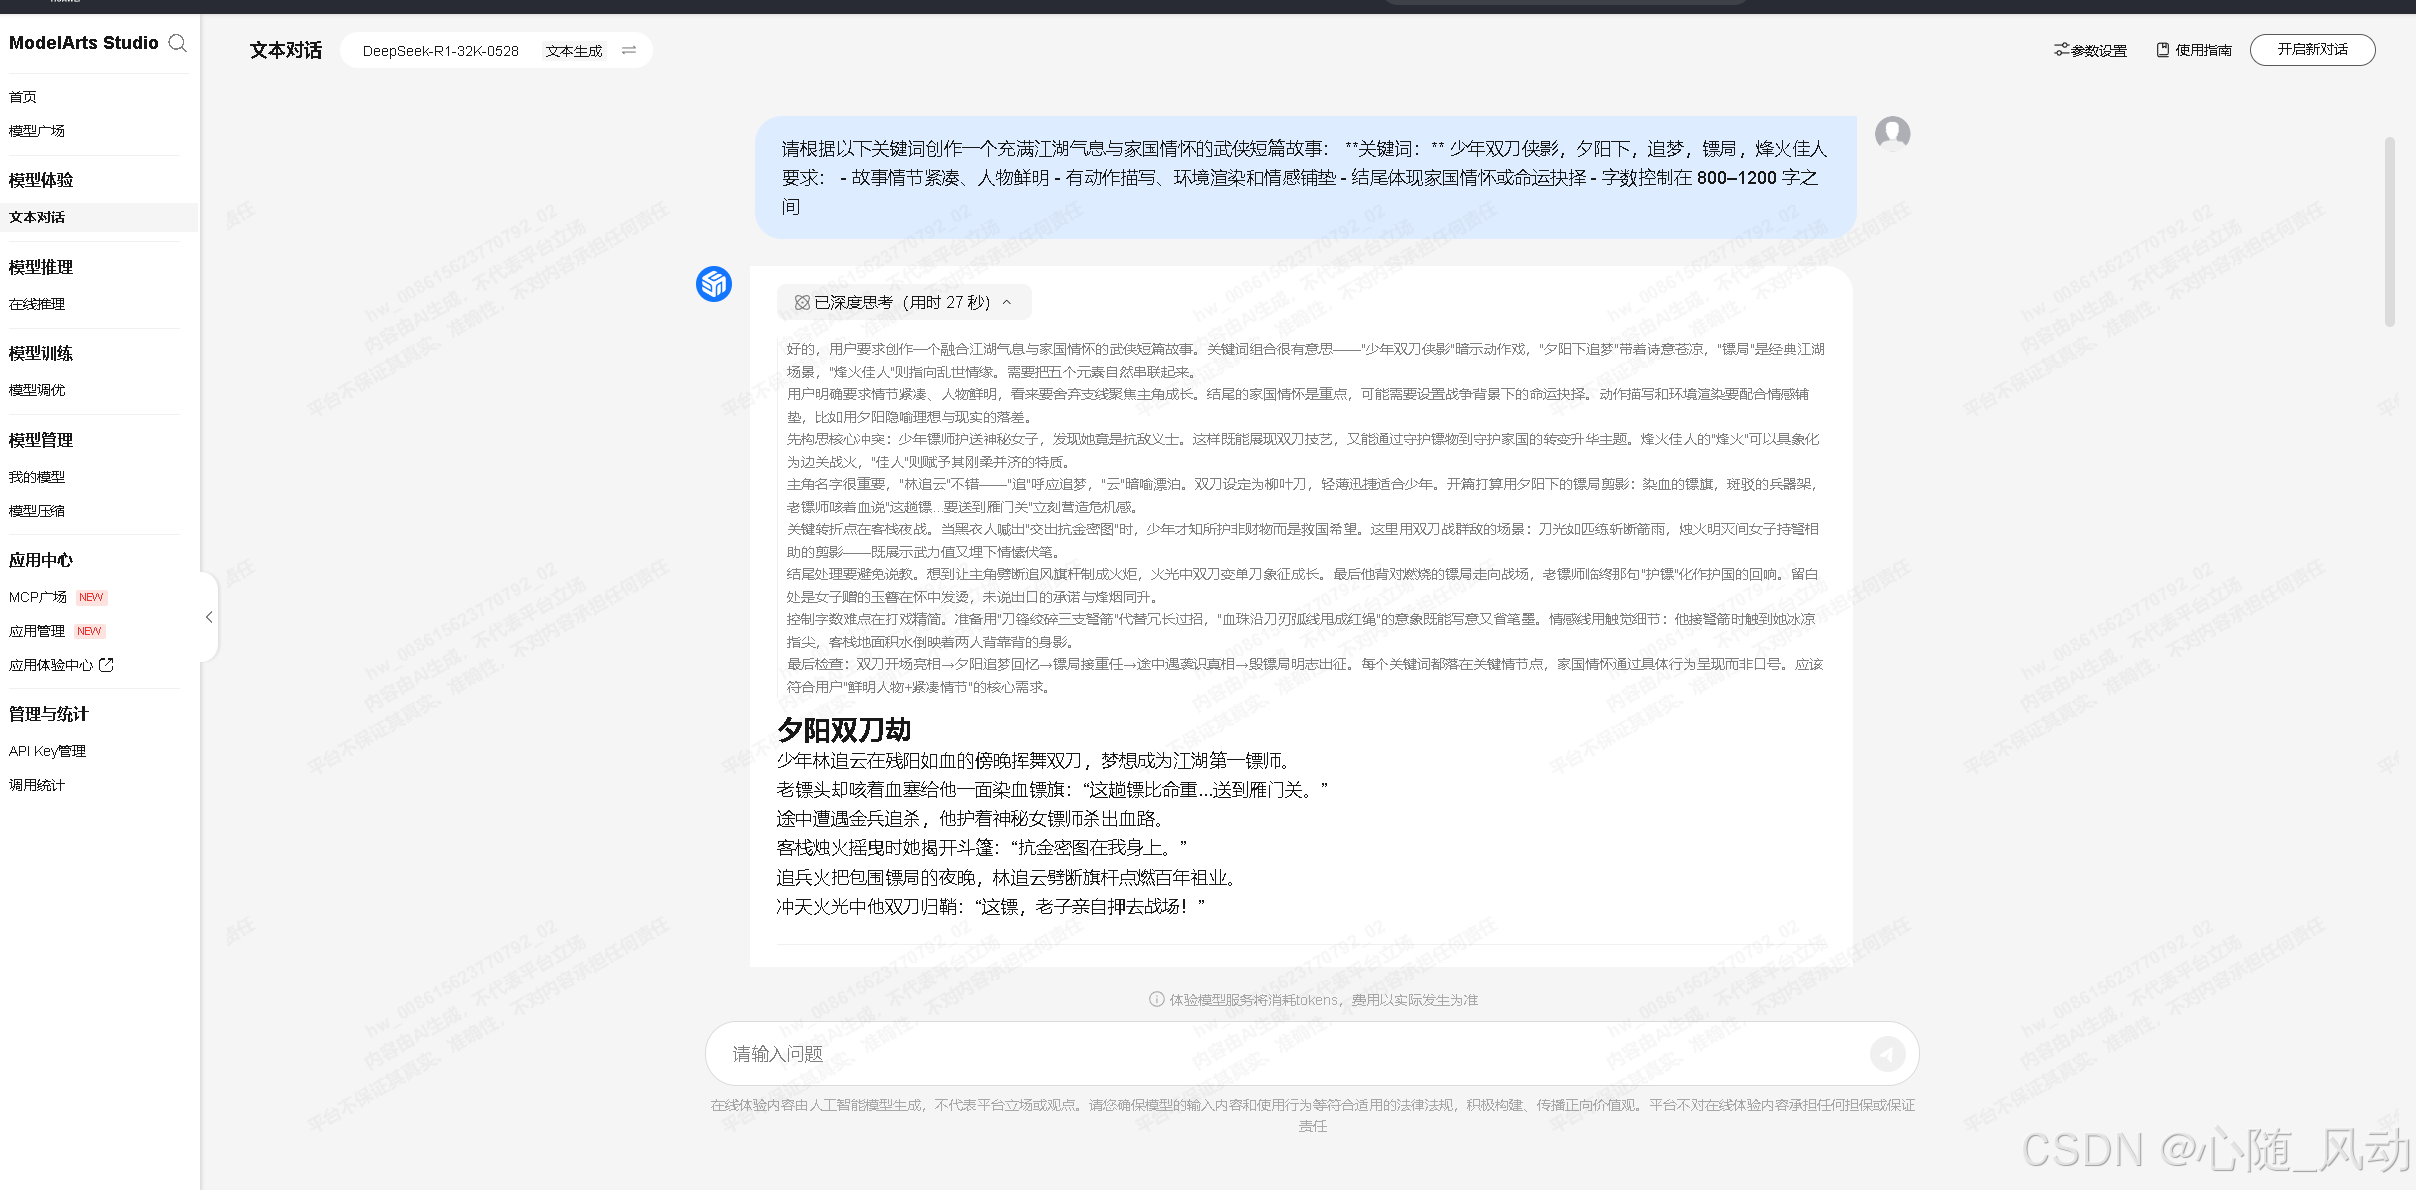Image resolution: width=2416 pixels, height=1190 pixels.
Task: Start a new conversation (开启新对话)
Action: [x=2312, y=50]
